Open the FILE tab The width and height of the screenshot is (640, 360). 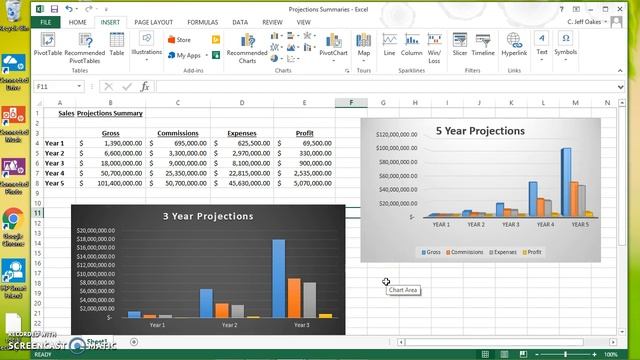point(46,22)
